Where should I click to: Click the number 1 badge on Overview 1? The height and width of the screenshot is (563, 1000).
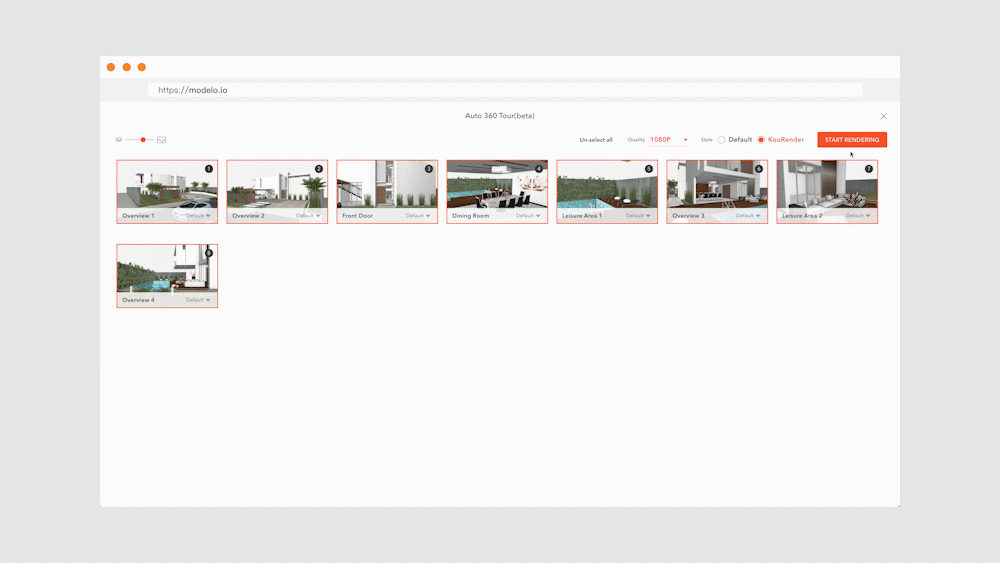click(209, 169)
